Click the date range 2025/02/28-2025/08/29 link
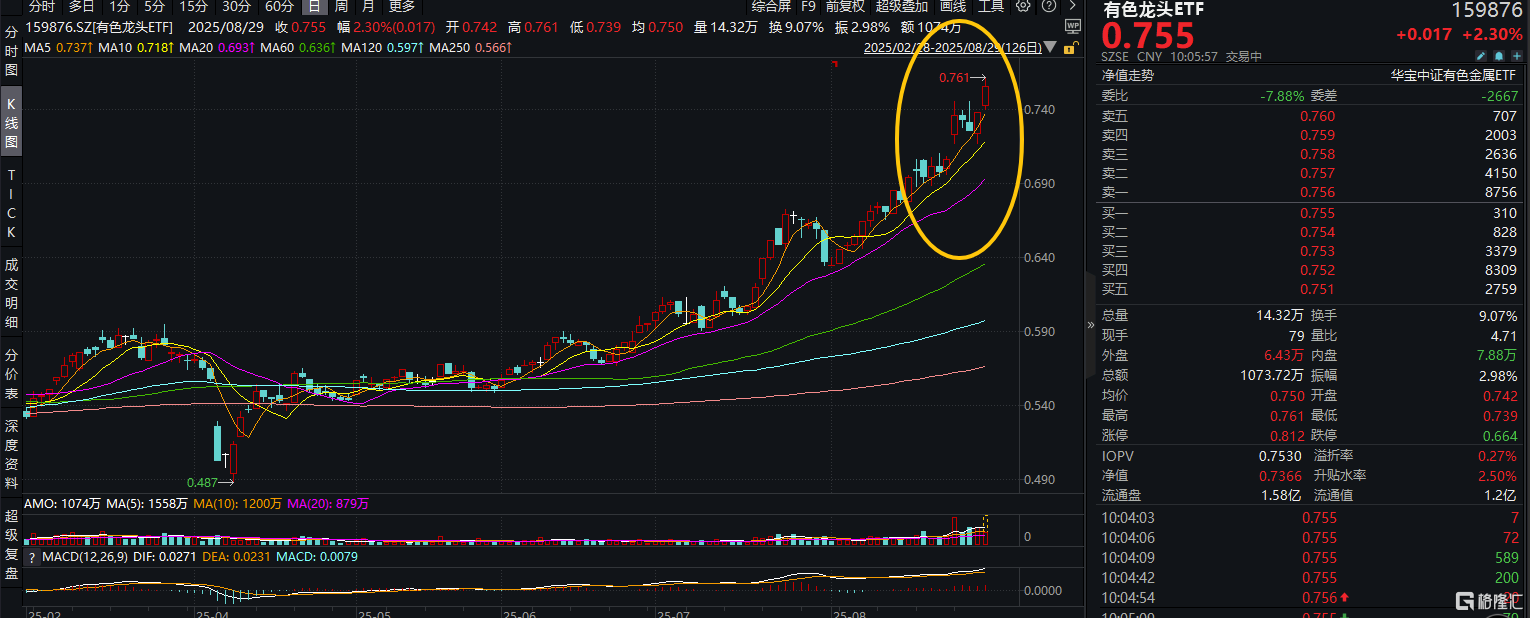Screen dimensions: 1530x618 click(x=952, y=47)
